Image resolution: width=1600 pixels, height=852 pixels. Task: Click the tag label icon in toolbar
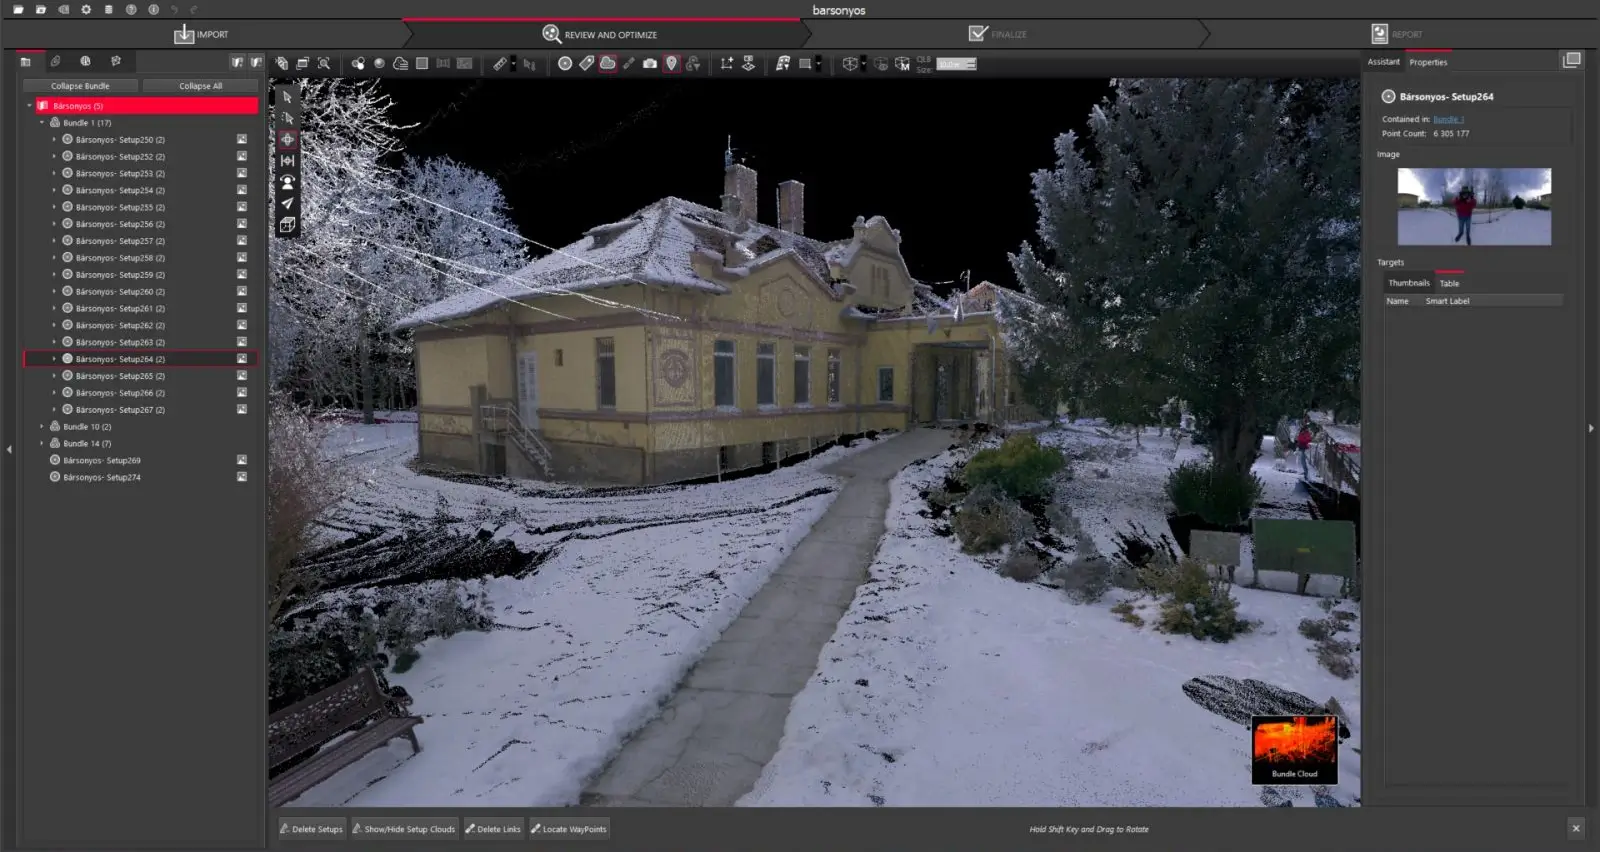point(587,64)
